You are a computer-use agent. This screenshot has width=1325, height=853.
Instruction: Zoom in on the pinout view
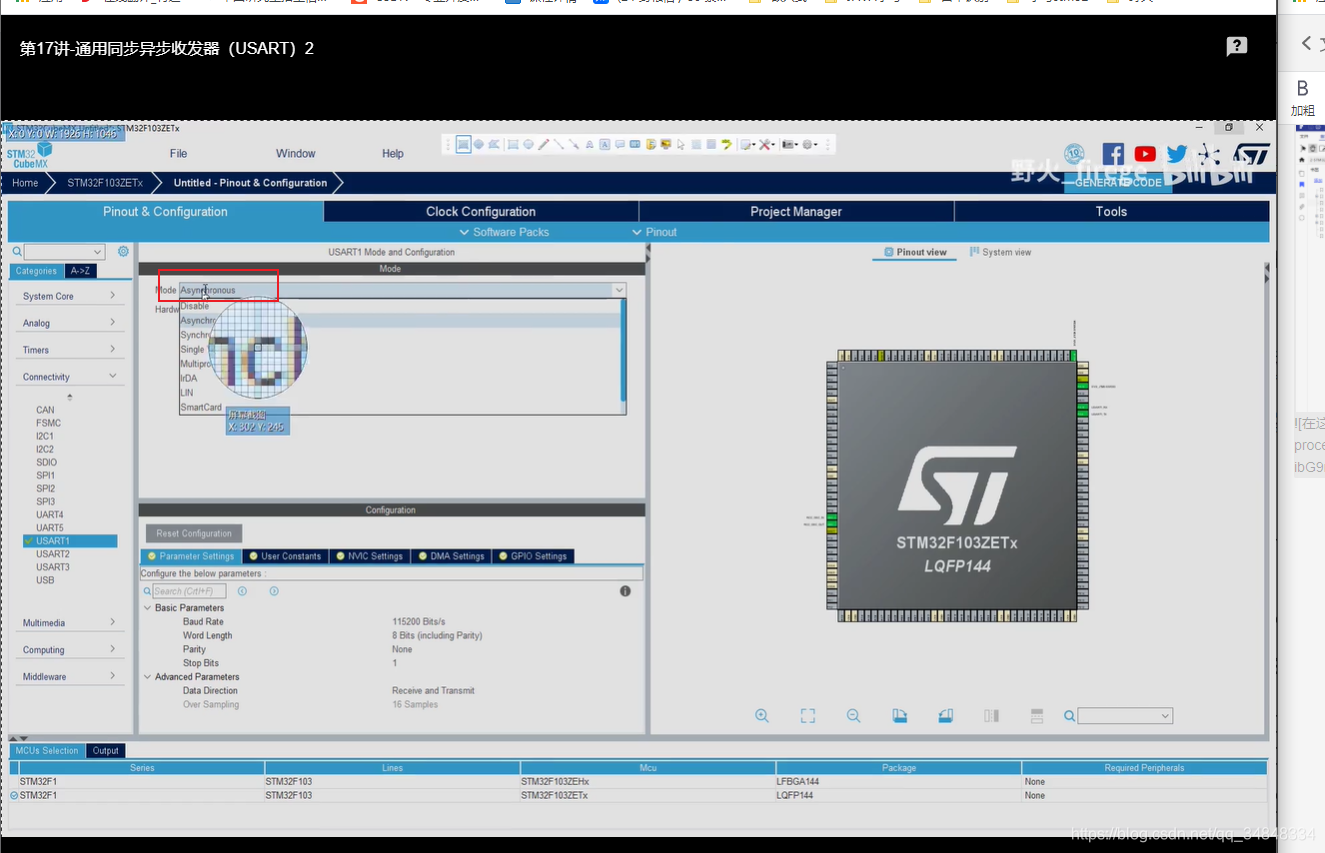(762, 716)
